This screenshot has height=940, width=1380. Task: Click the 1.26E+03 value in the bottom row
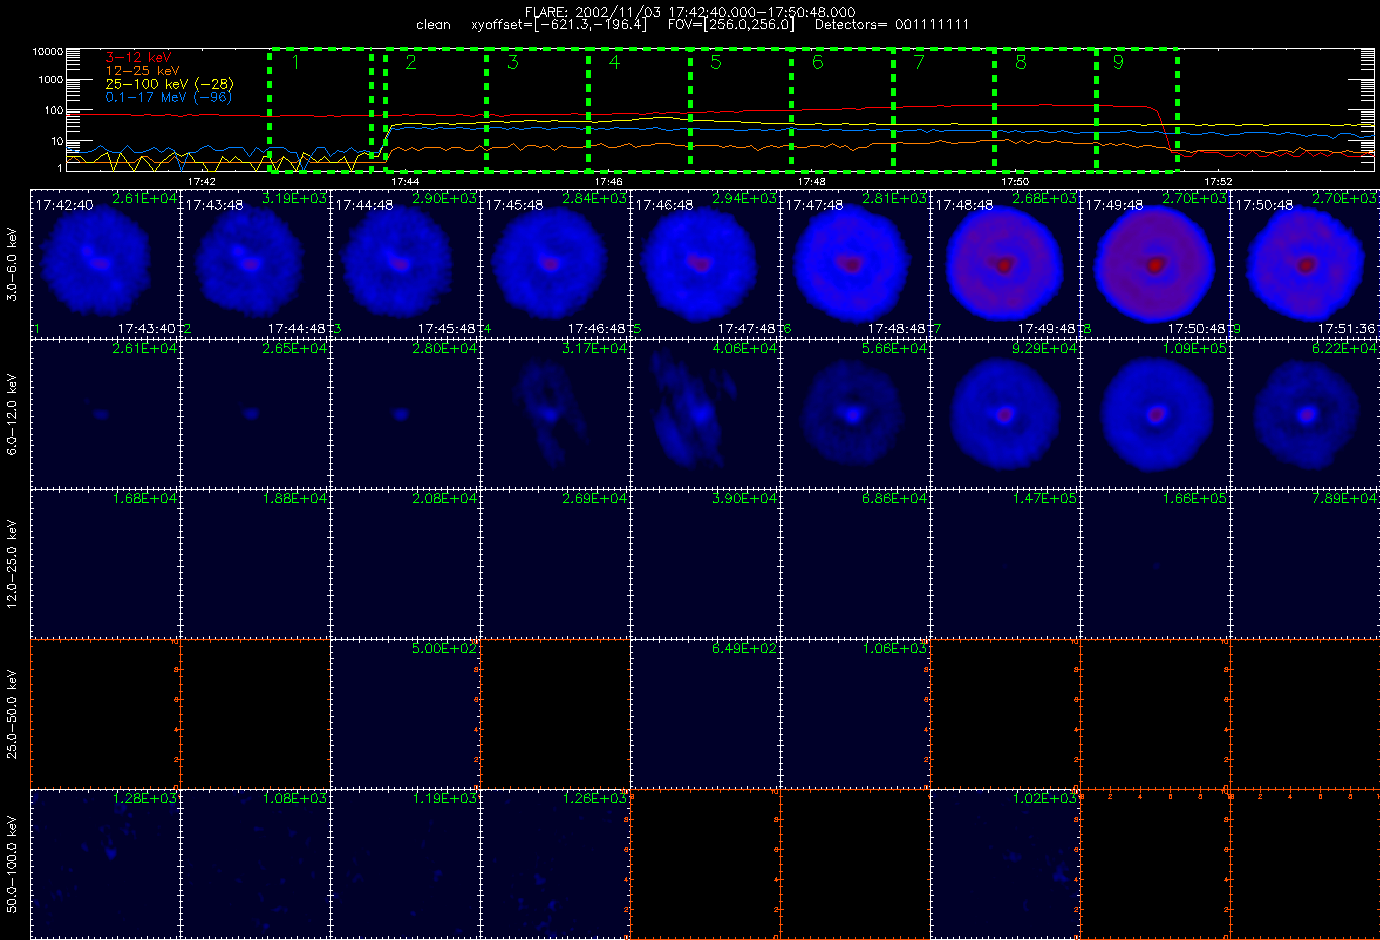[595, 799]
